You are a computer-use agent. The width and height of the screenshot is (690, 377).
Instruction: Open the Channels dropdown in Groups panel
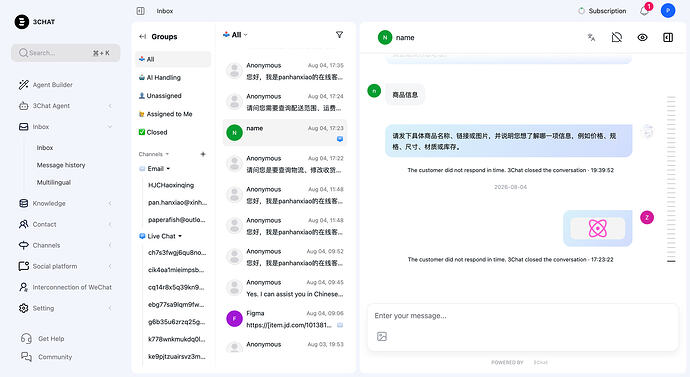click(x=154, y=154)
